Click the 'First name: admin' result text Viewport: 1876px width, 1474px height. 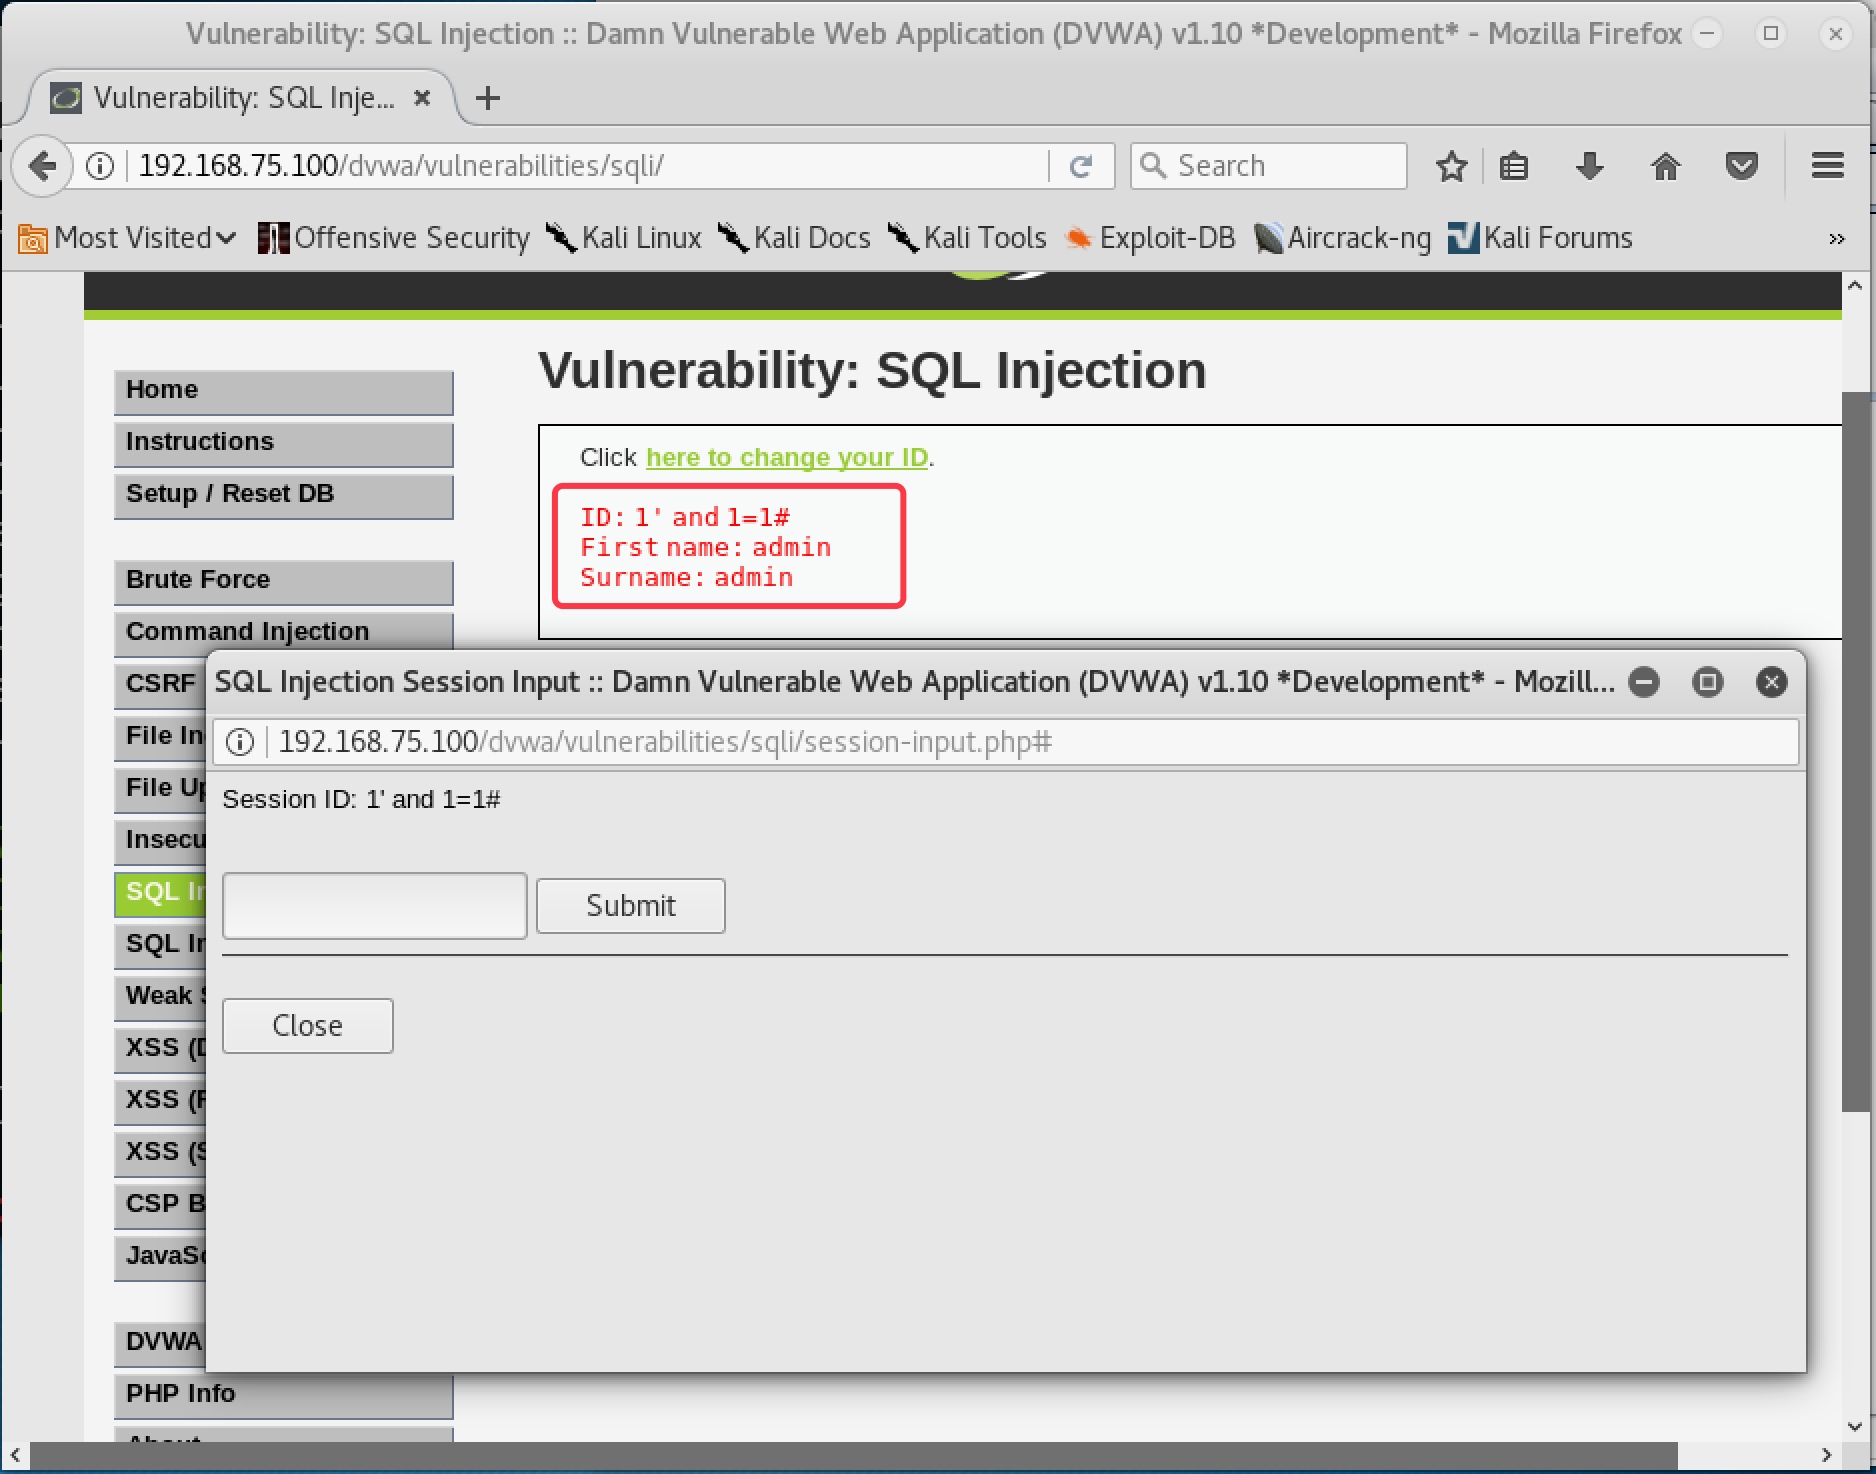[705, 548]
